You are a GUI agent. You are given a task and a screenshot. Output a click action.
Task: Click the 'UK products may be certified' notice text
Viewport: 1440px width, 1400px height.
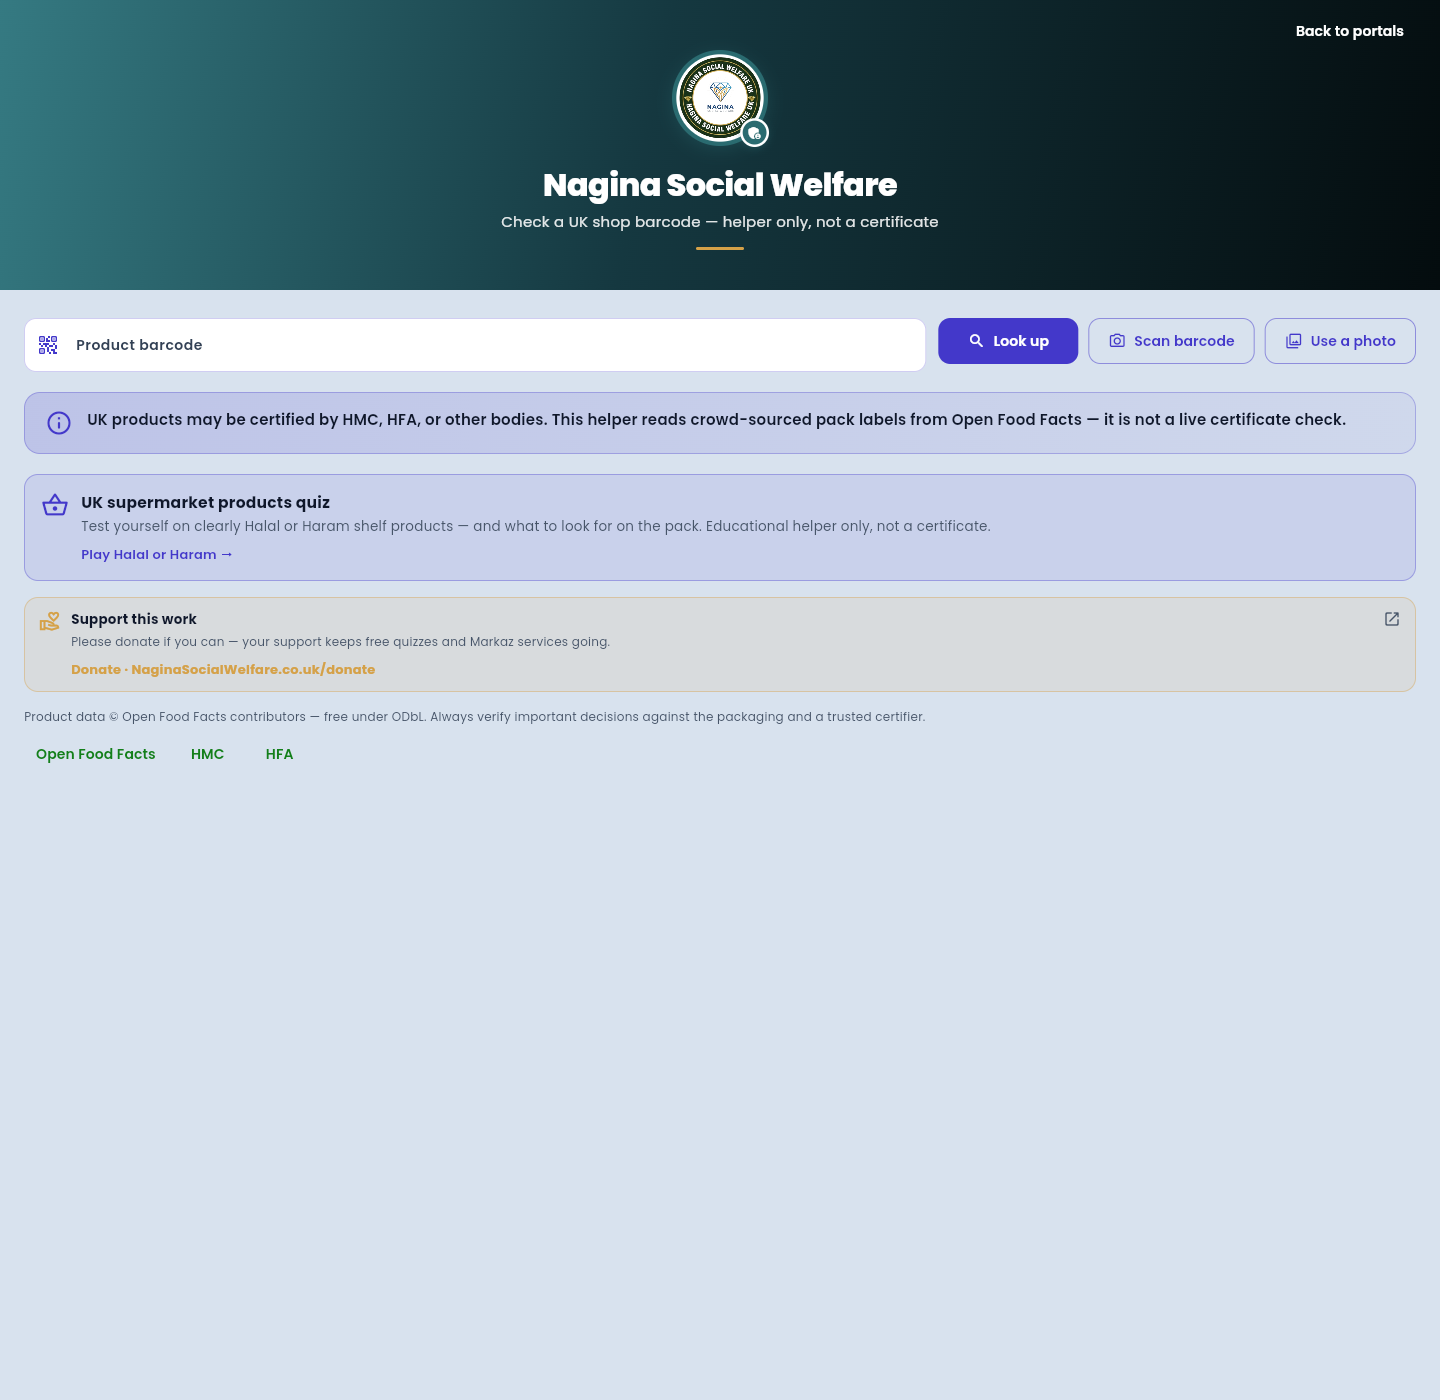click(x=716, y=420)
